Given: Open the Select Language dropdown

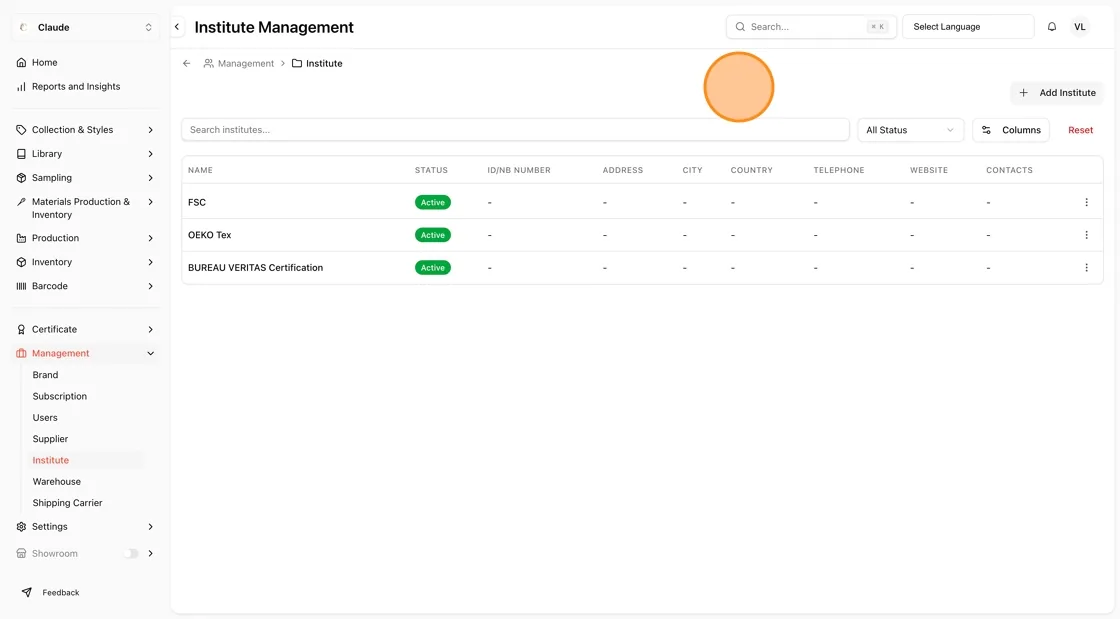Looking at the screenshot, I should [968, 27].
